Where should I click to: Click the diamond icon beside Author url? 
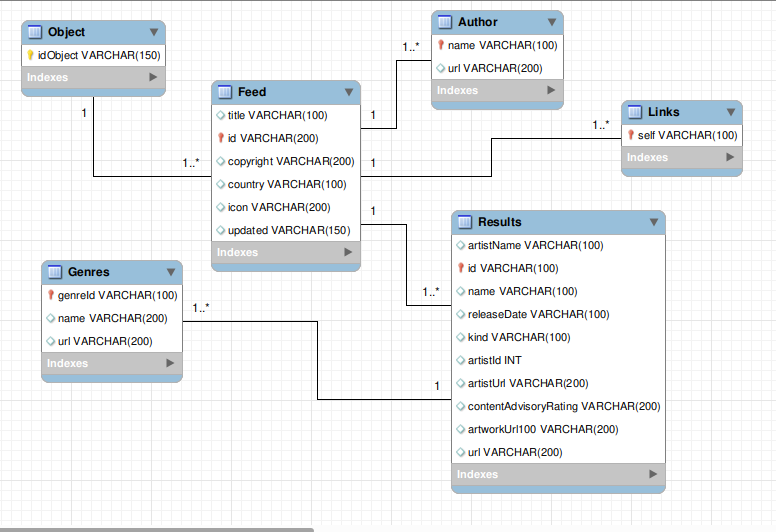click(x=440, y=68)
